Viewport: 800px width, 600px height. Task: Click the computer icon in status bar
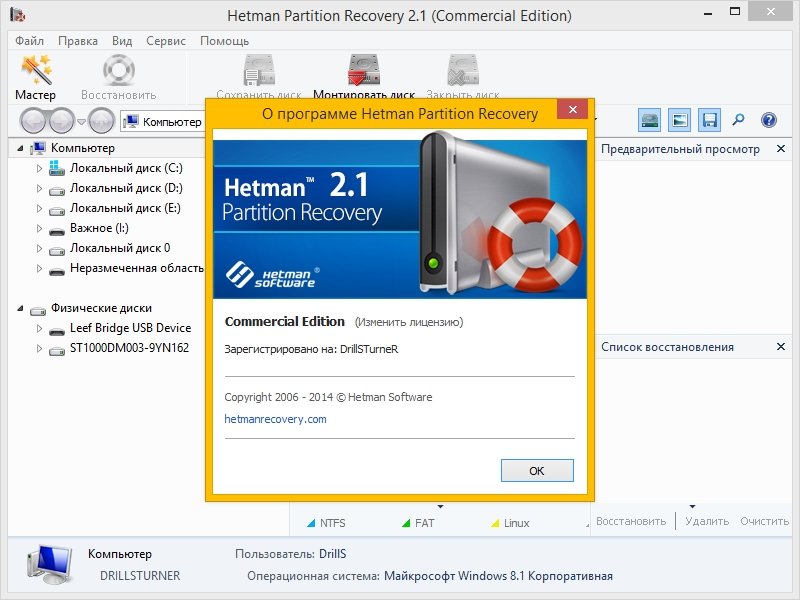click(x=49, y=564)
